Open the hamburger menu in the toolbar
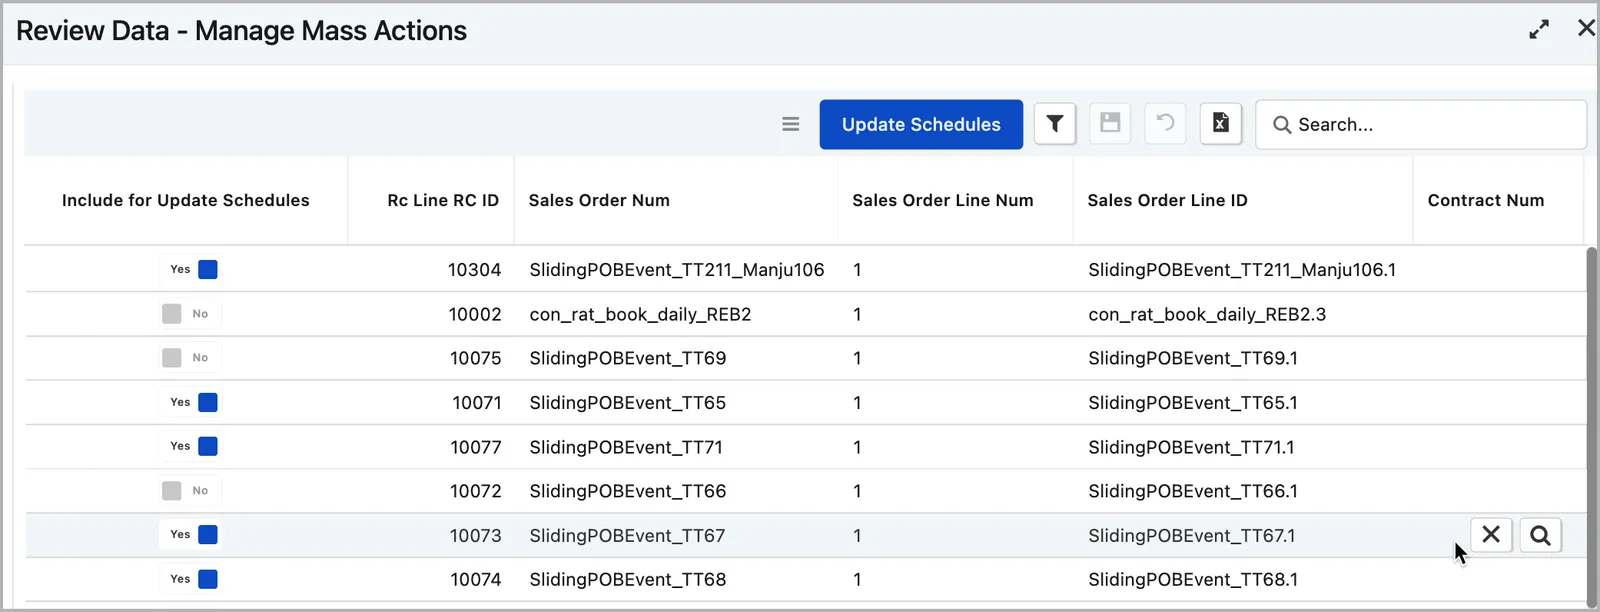The width and height of the screenshot is (1600, 612). click(791, 124)
